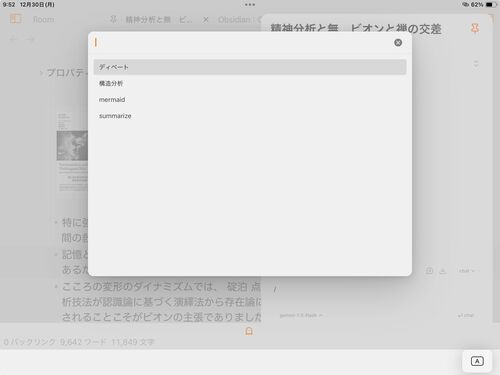Click the prompt search input field

point(242,43)
